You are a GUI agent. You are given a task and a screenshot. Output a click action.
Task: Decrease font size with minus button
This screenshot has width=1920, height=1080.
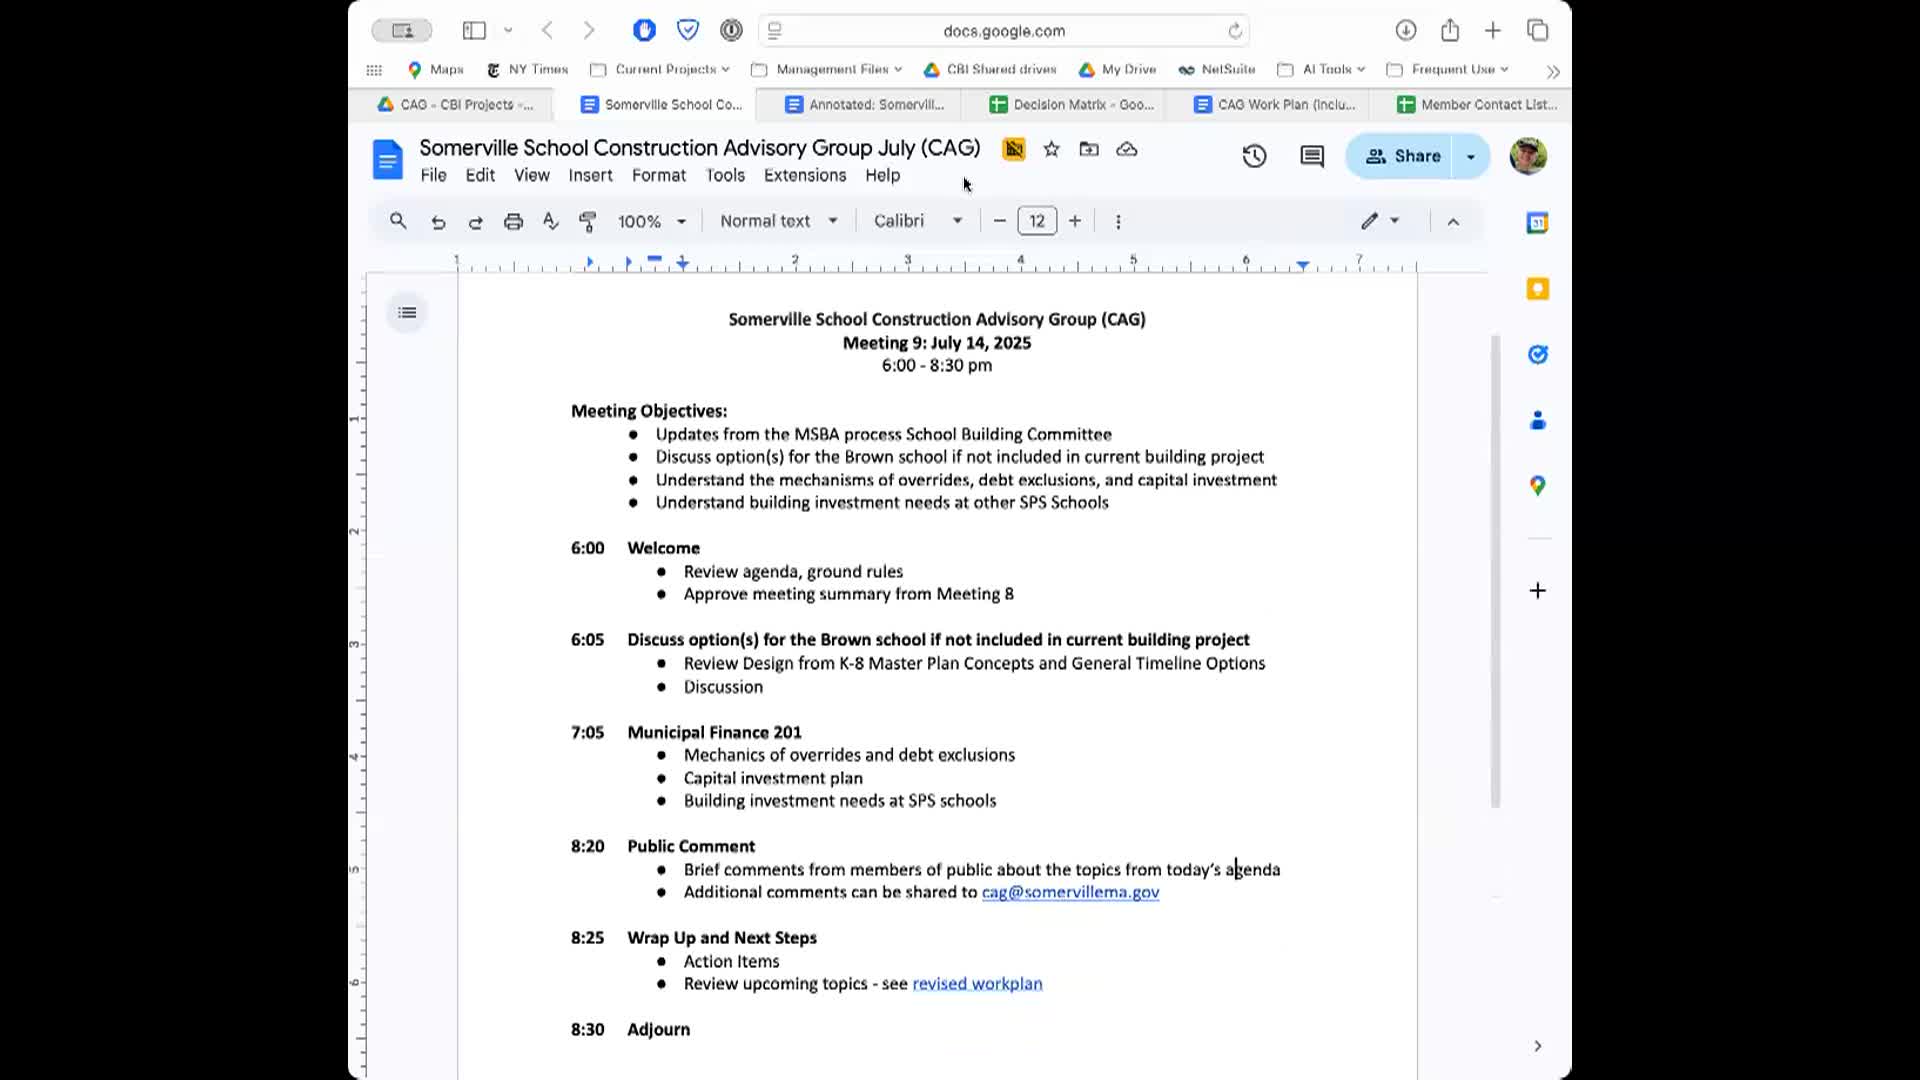(x=999, y=221)
